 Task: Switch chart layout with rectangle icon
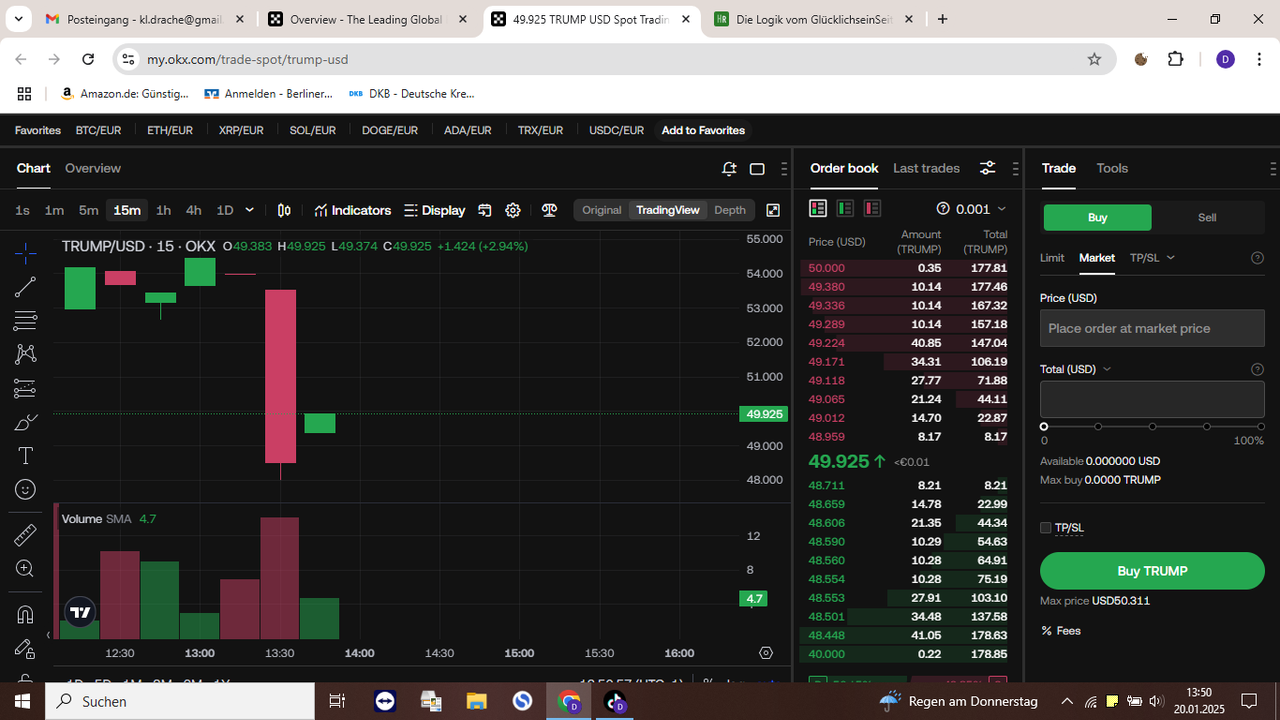pyautogui.click(x=757, y=168)
